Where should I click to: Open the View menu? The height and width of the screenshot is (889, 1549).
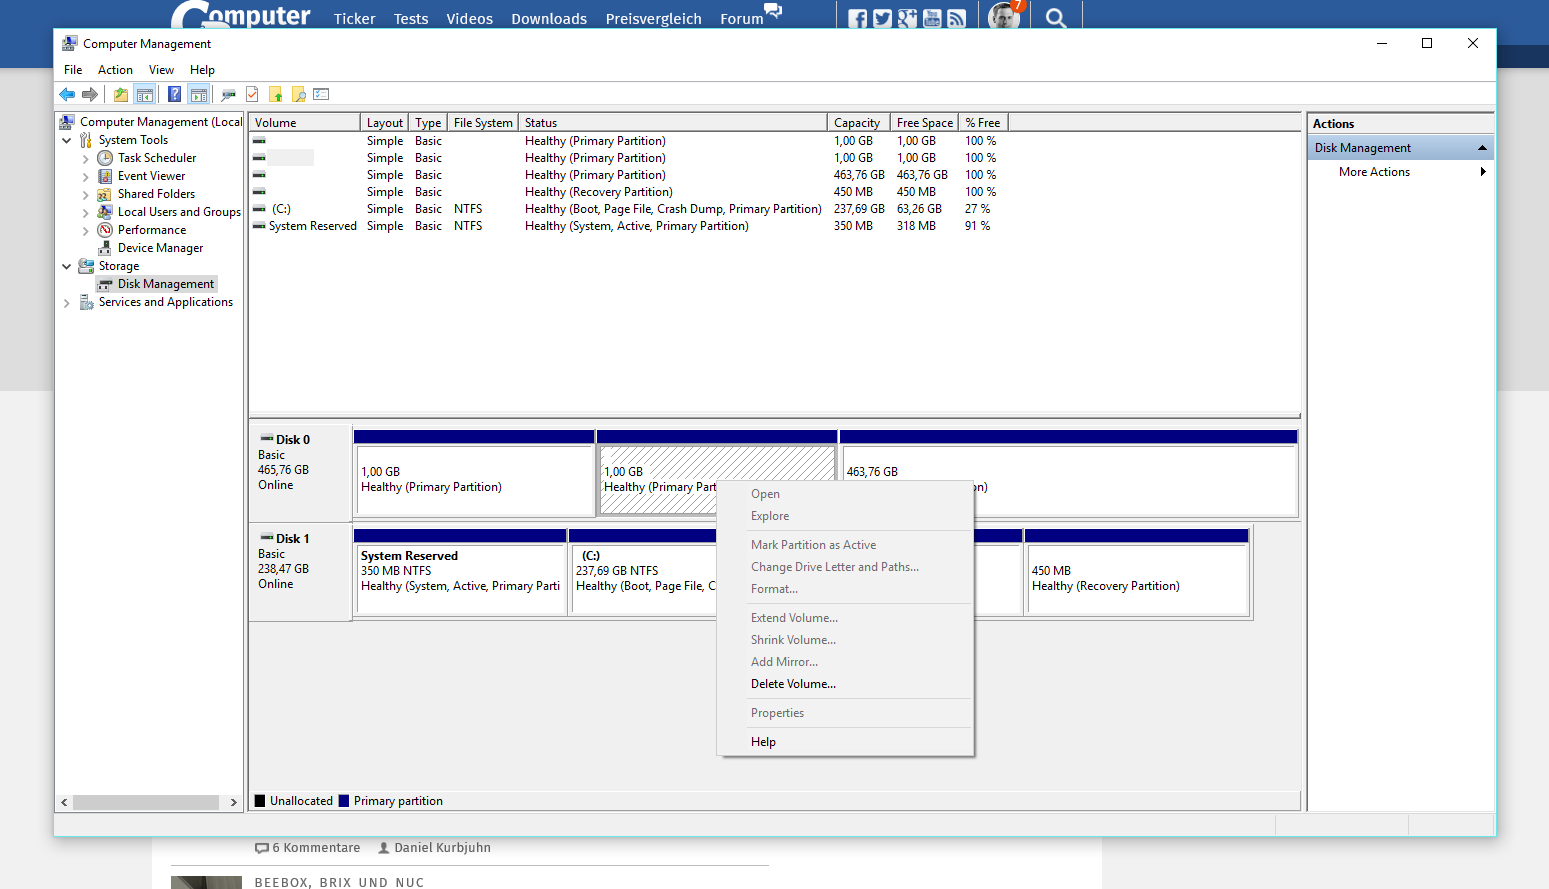[161, 70]
